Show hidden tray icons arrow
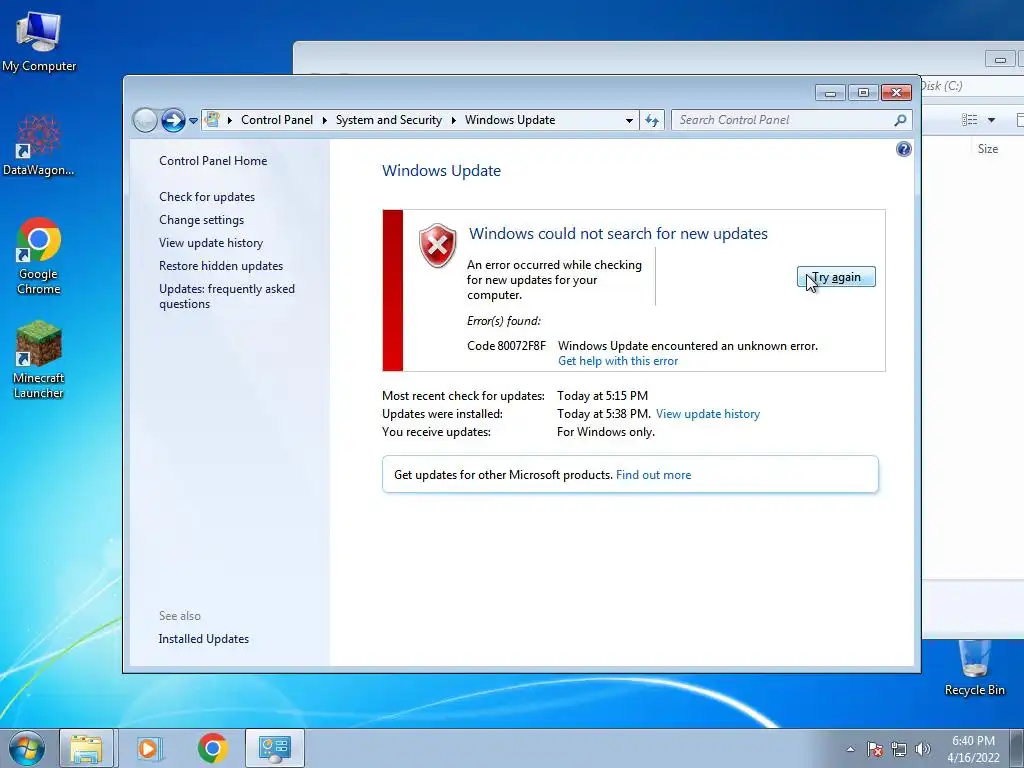This screenshot has height=768, width=1024. [x=850, y=749]
